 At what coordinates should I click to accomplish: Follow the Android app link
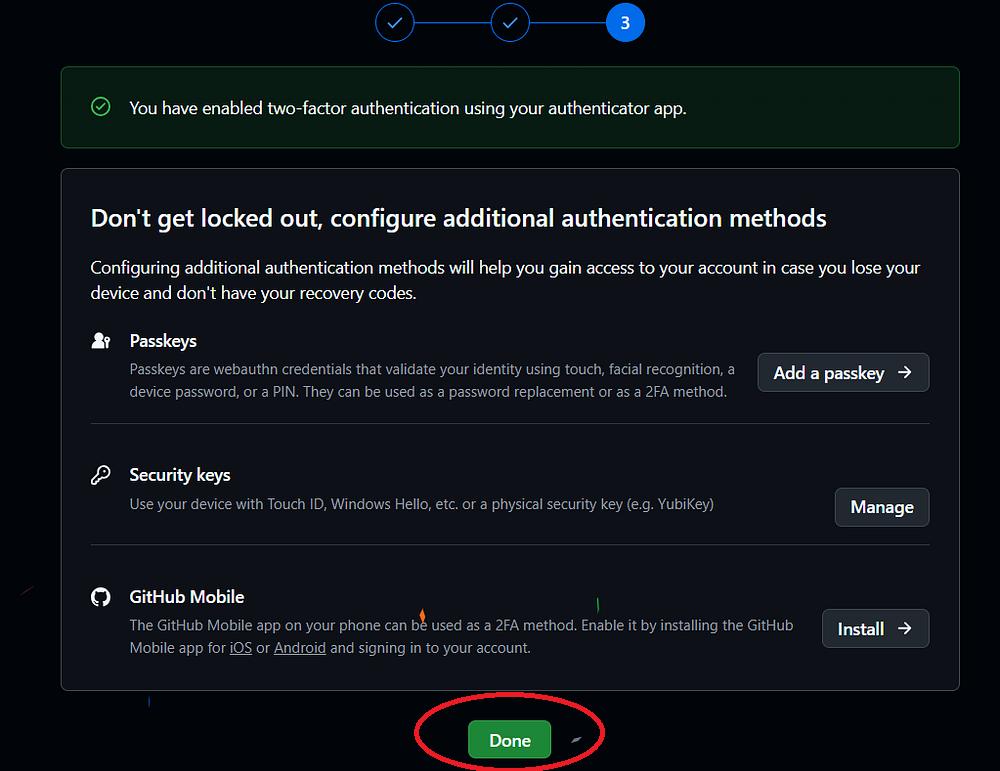300,647
